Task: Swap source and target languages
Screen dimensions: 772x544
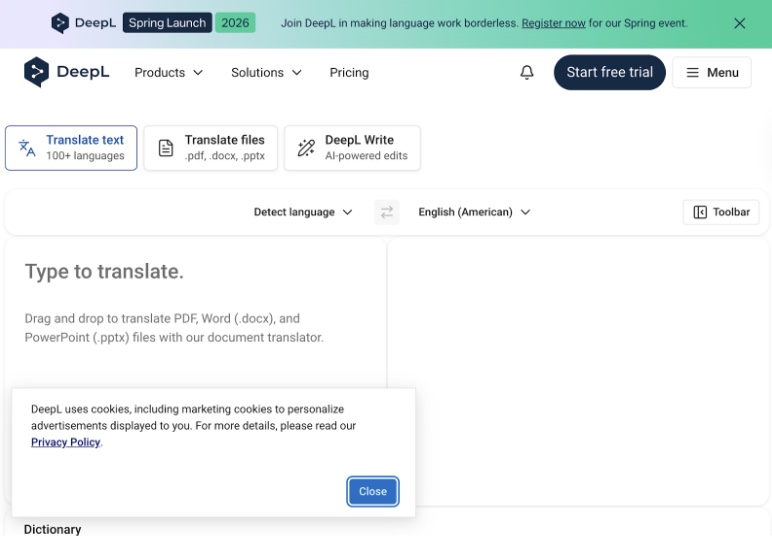Action: [387, 212]
